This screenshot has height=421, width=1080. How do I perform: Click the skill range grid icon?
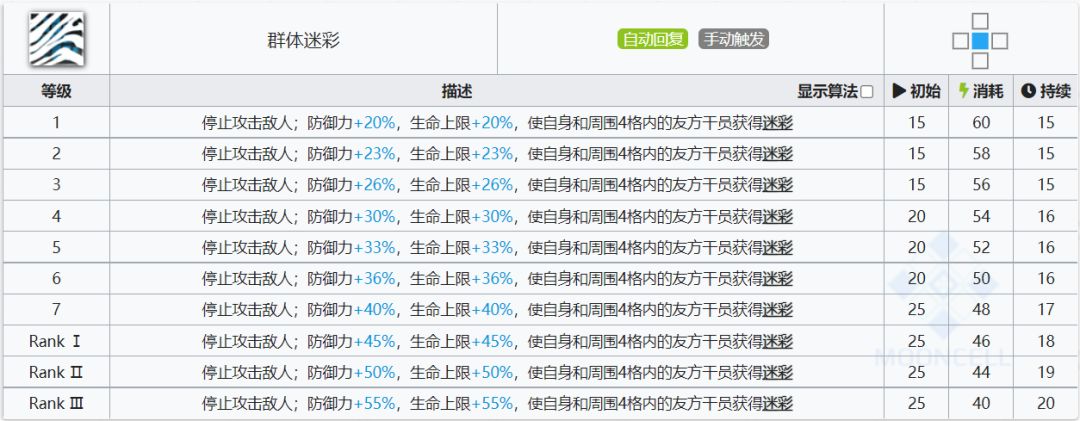click(980, 41)
